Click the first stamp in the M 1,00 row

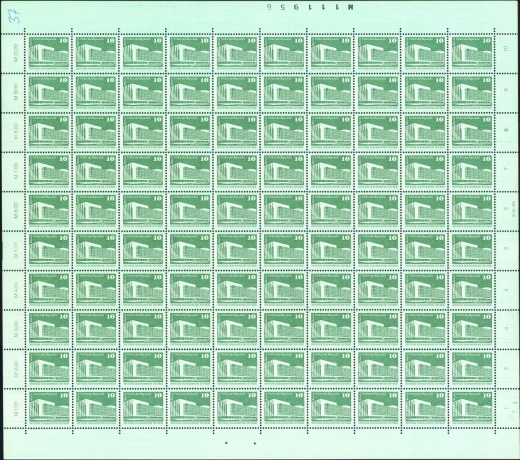coord(49,407)
